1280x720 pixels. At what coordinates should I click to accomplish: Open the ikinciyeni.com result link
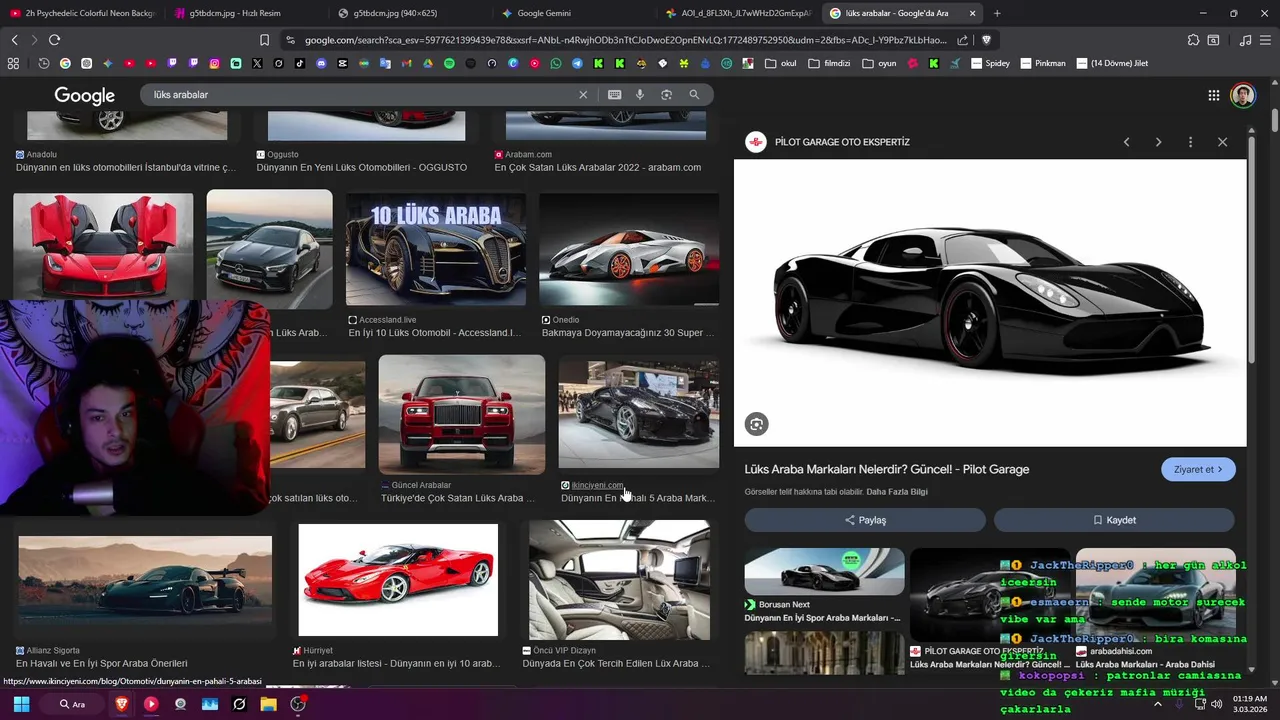pyautogui.click(x=597, y=485)
